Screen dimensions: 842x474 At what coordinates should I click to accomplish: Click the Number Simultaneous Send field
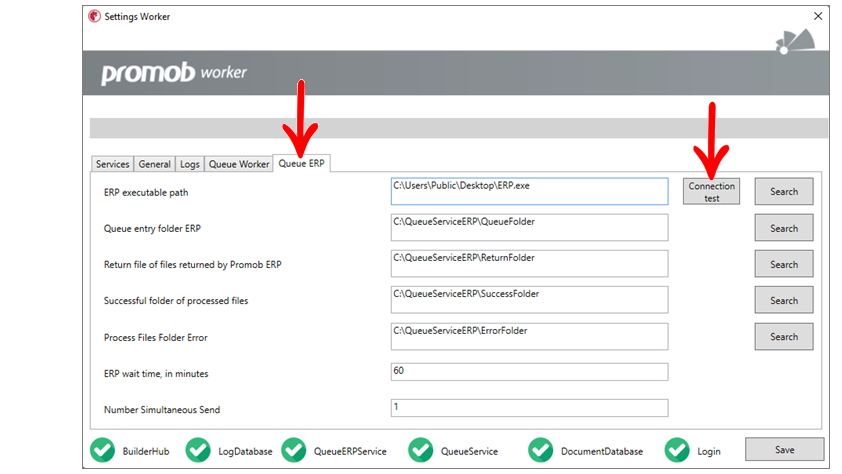click(529, 407)
